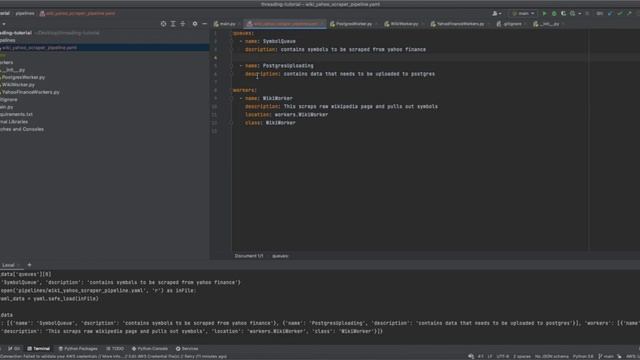Fold the 'workers:' block in gutter
640x360 pixels.
[x=231, y=90]
